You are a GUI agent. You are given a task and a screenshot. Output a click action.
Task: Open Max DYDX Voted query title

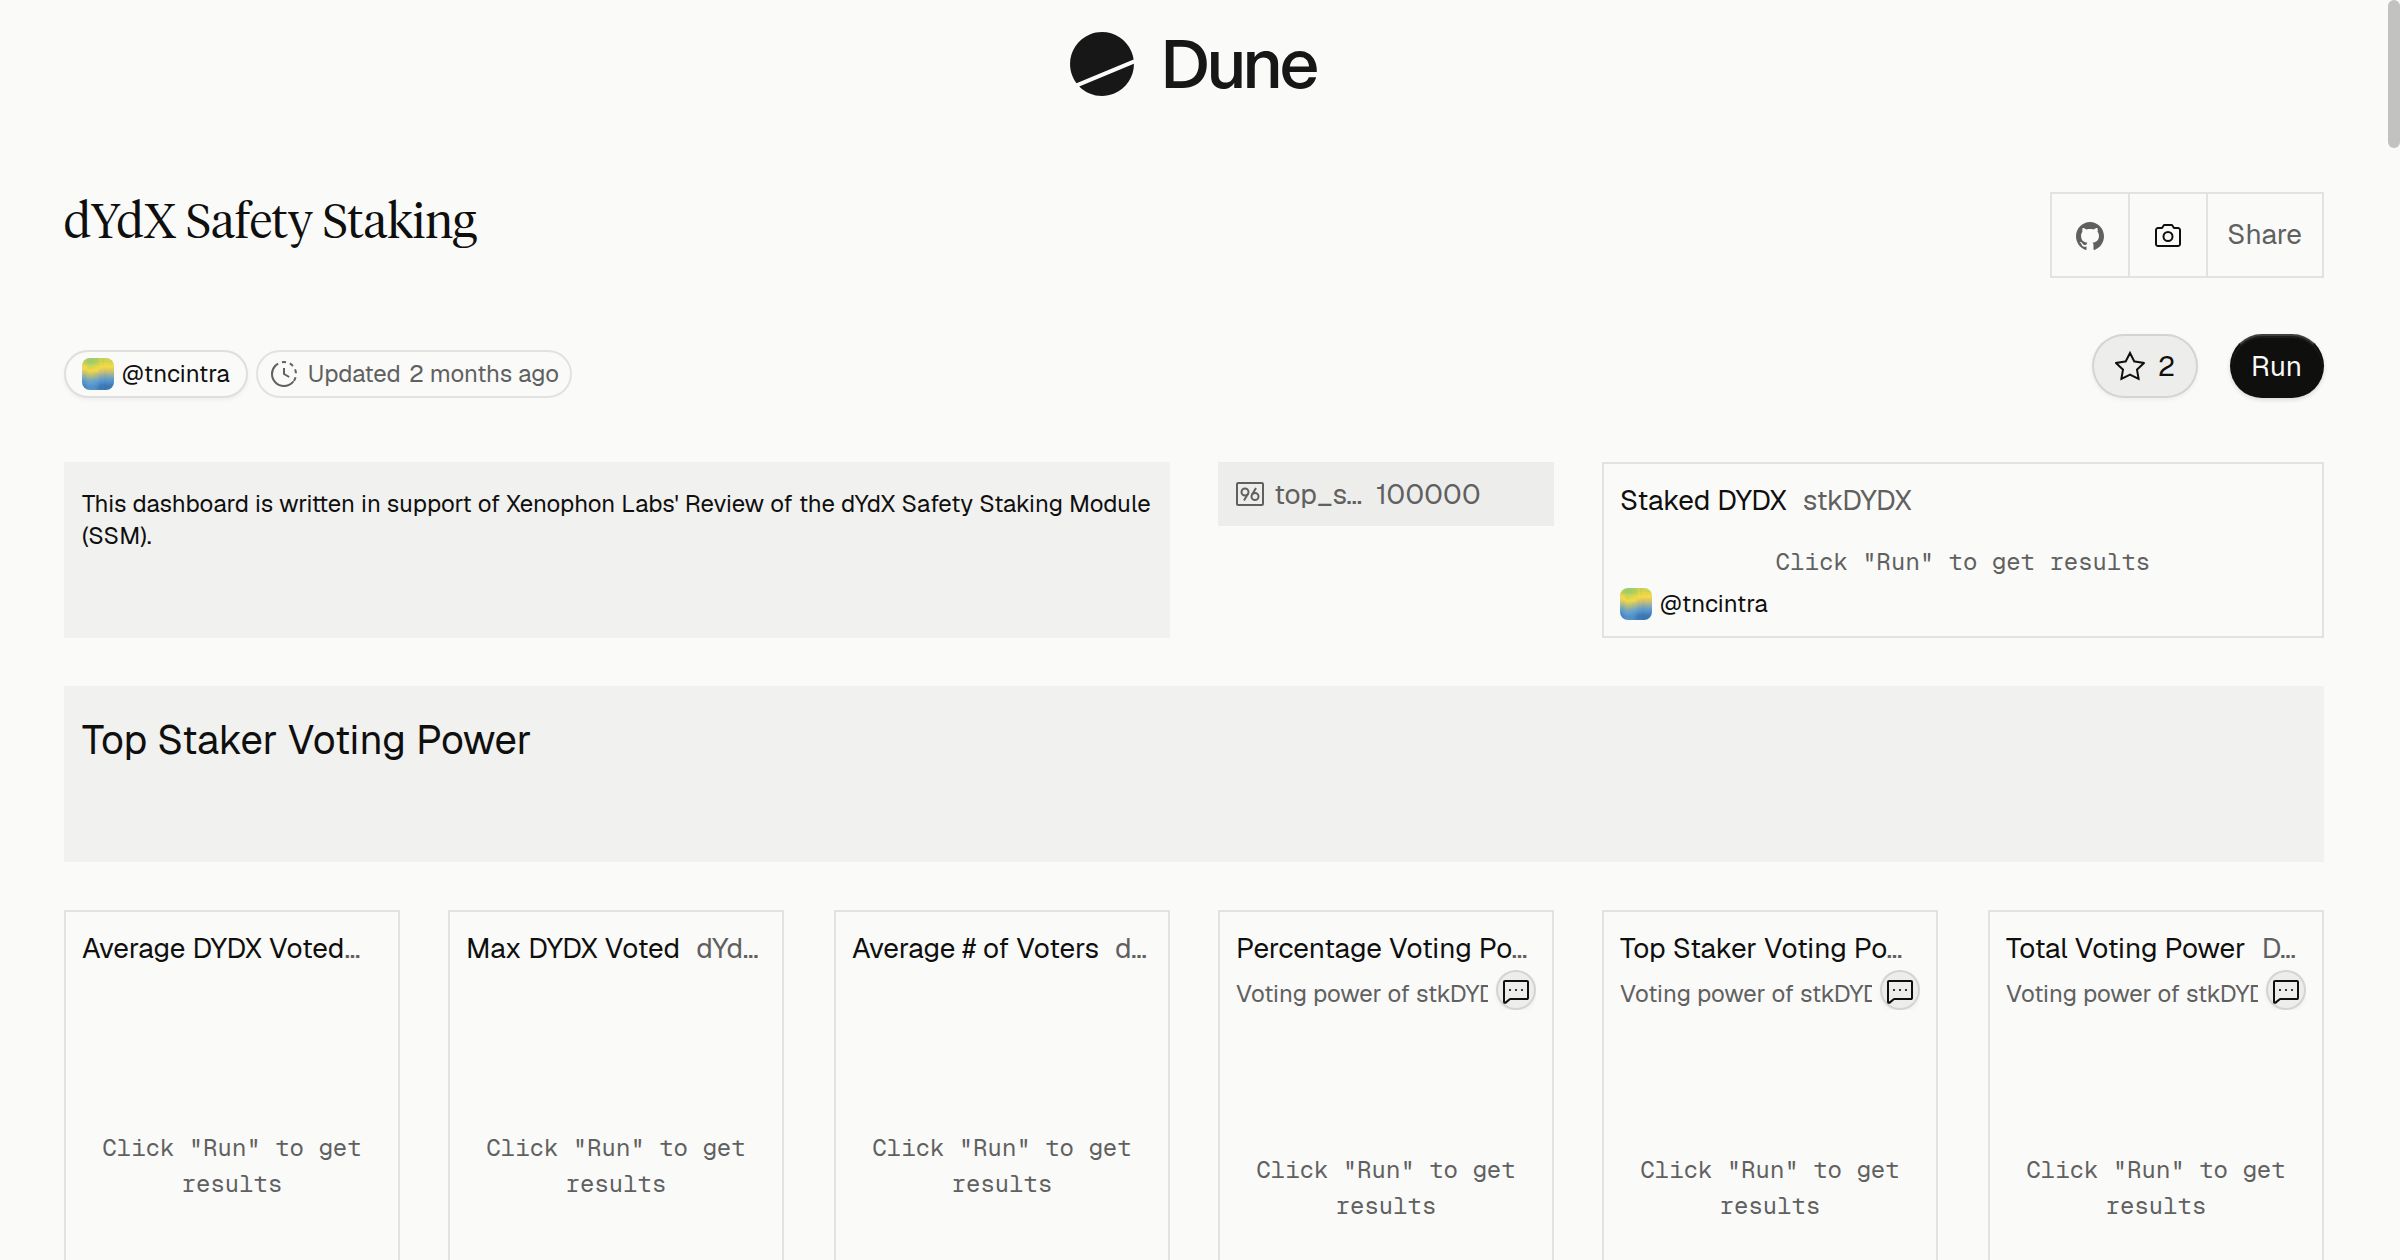pos(573,948)
